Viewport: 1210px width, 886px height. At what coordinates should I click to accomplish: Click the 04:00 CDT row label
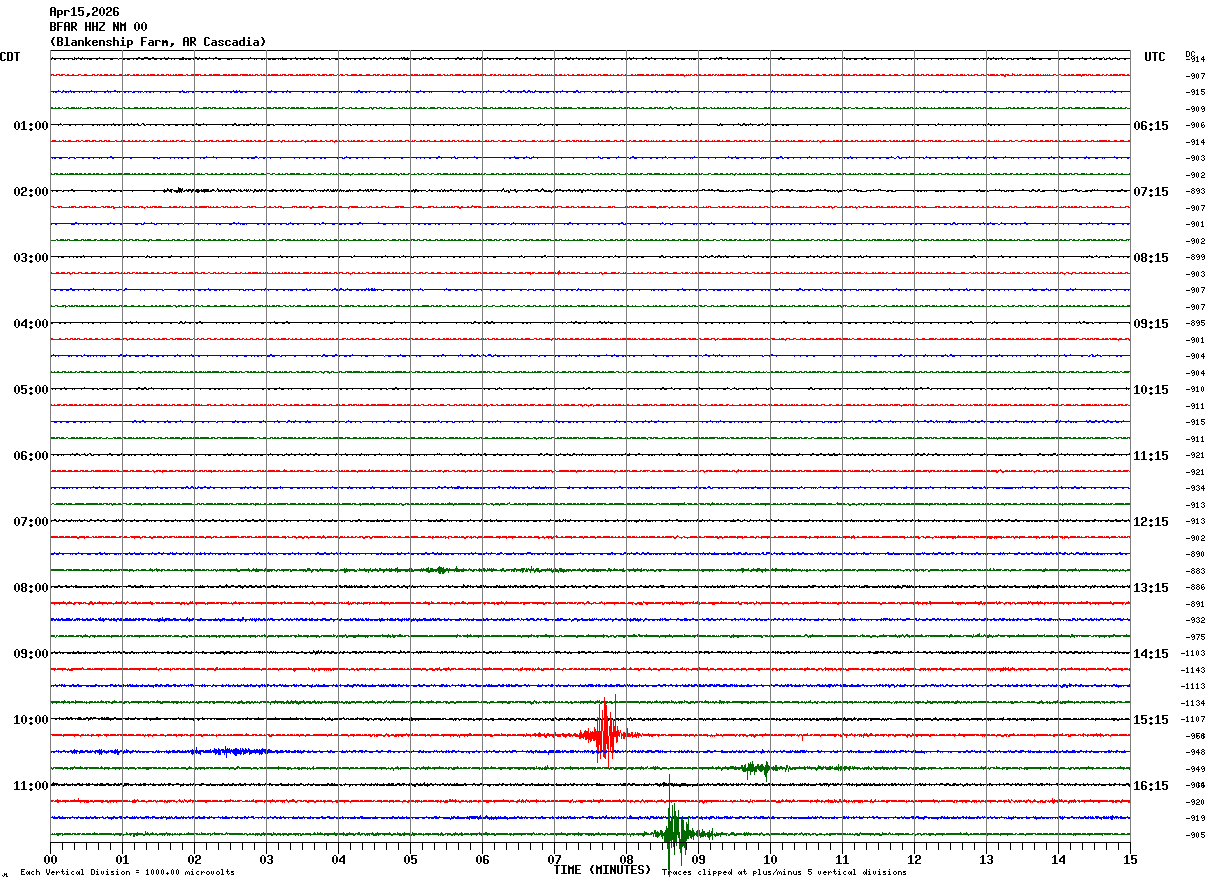click(x=30, y=324)
